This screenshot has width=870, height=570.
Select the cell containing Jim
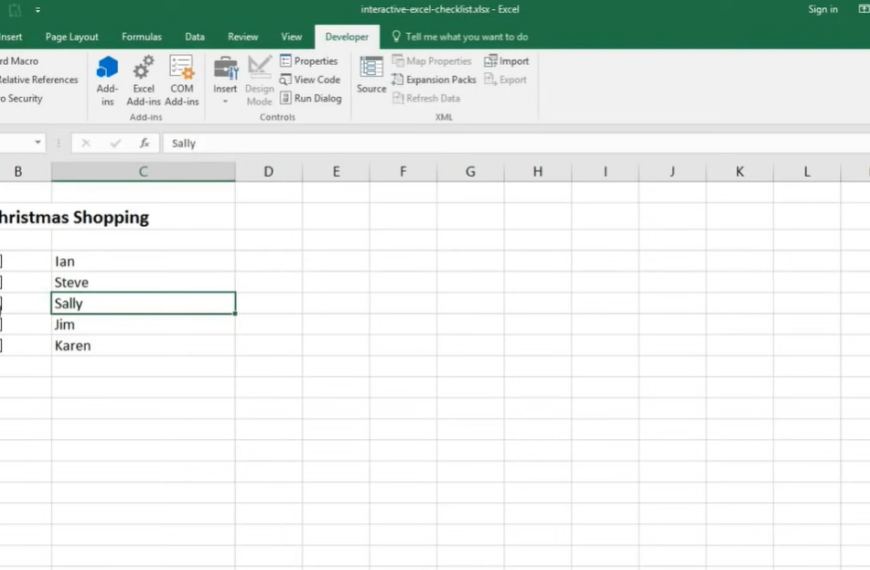pos(143,324)
